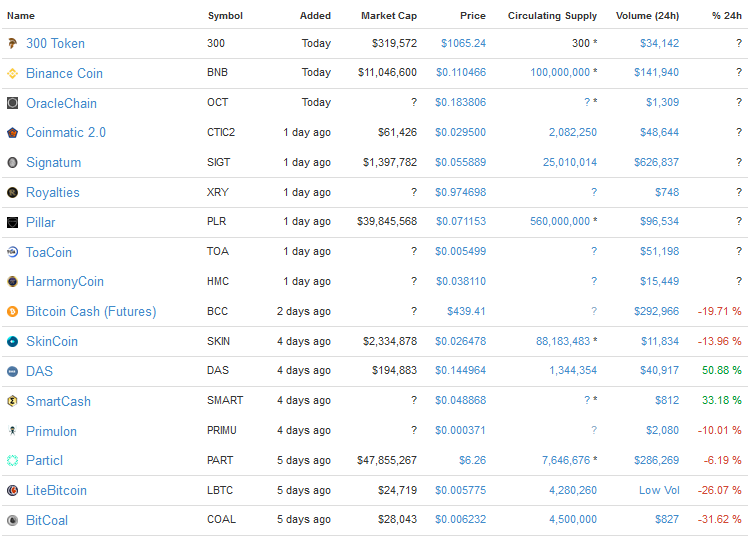Image resolution: width=752 pixels, height=537 pixels.
Task: Click the 300 Token coin icon
Action: coord(12,44)
